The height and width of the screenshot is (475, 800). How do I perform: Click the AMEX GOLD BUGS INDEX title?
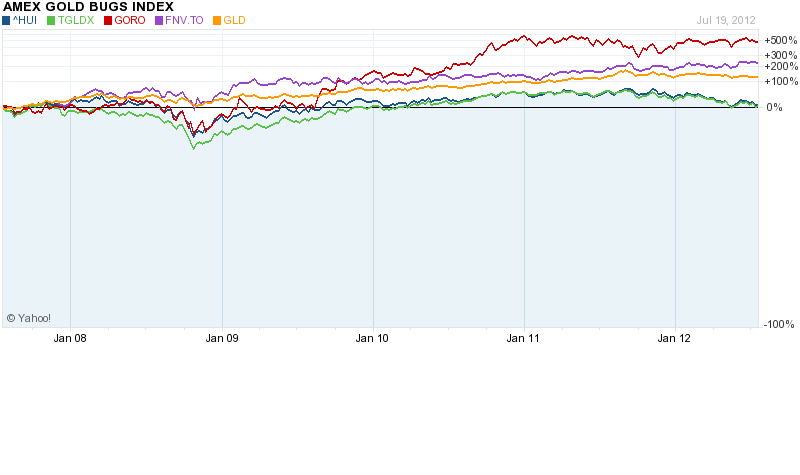[x=88, y=7]
